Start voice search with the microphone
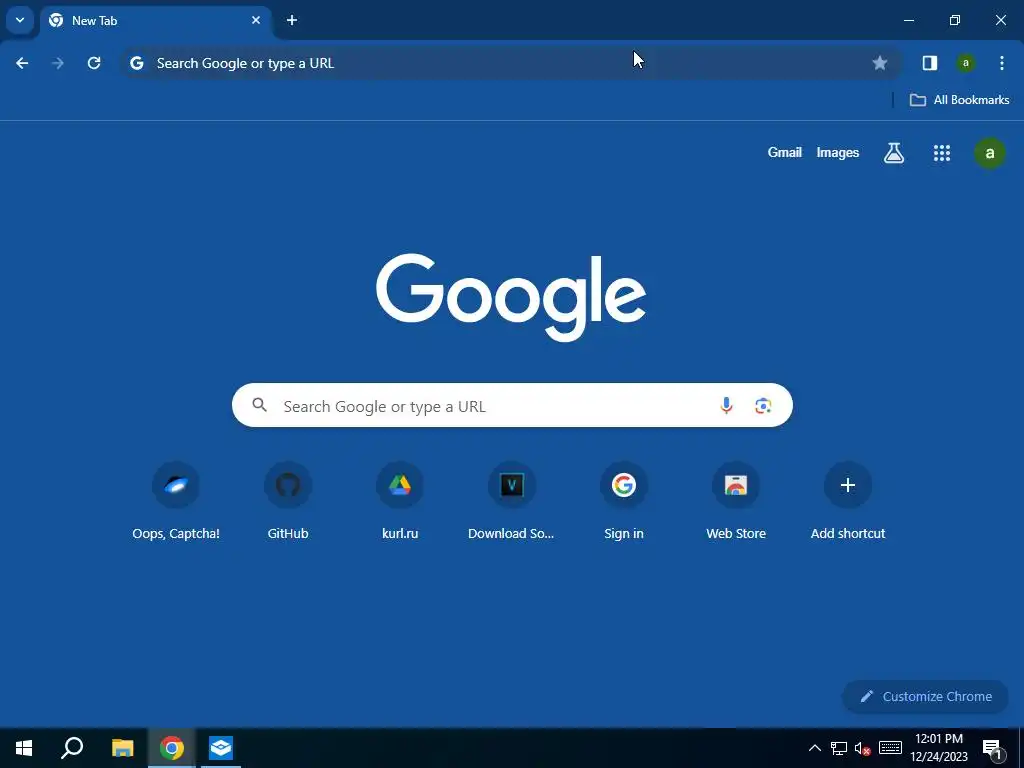 [726, 406]
